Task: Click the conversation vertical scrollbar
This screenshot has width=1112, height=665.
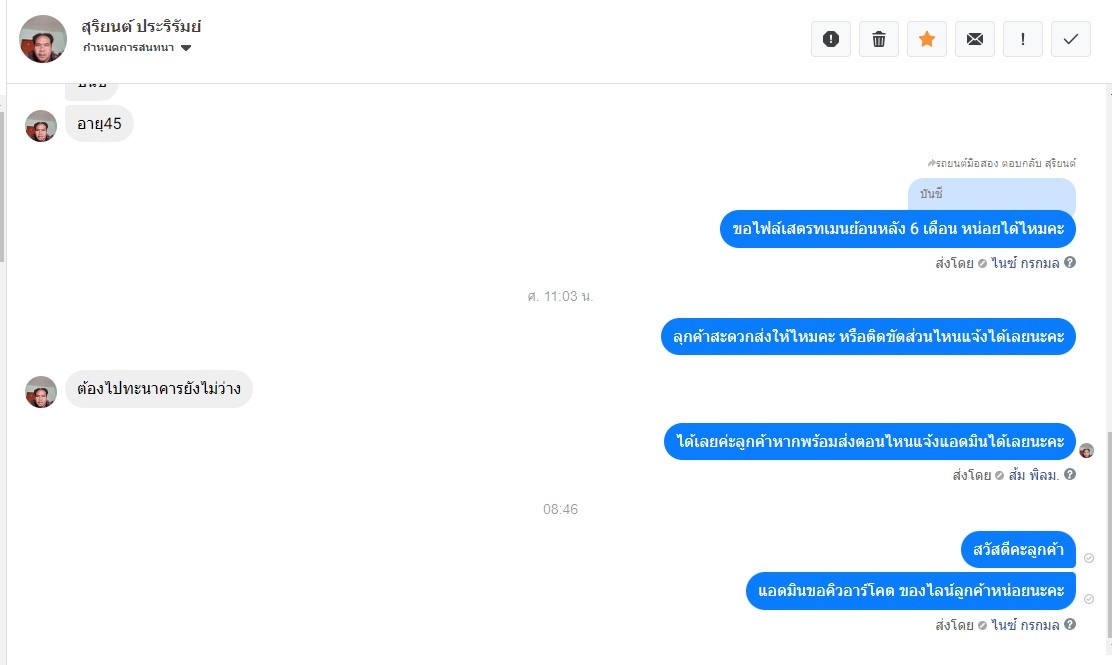Action: click(1108, 544)
